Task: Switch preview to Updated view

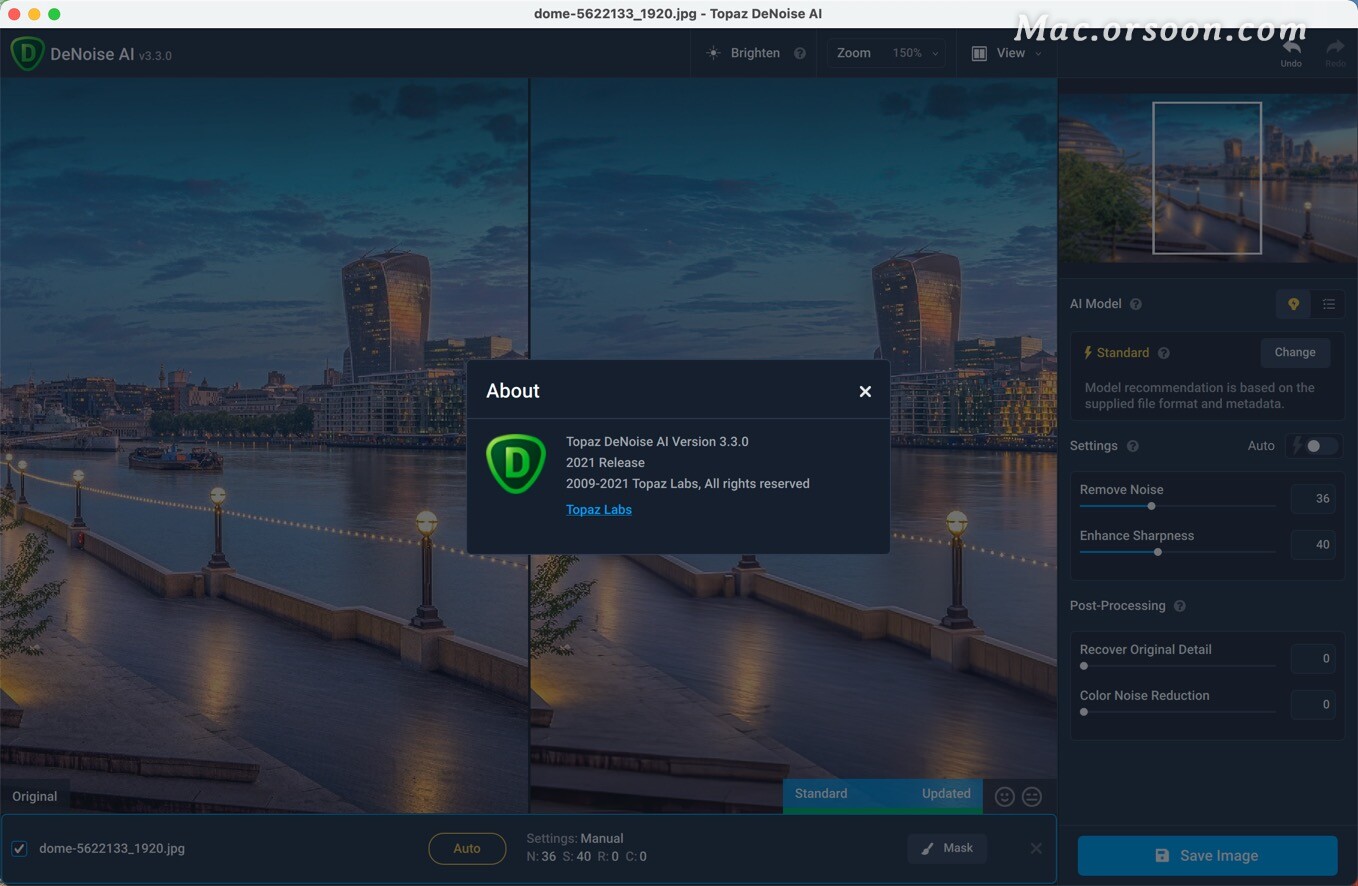Action: click(x=945, y=793)
